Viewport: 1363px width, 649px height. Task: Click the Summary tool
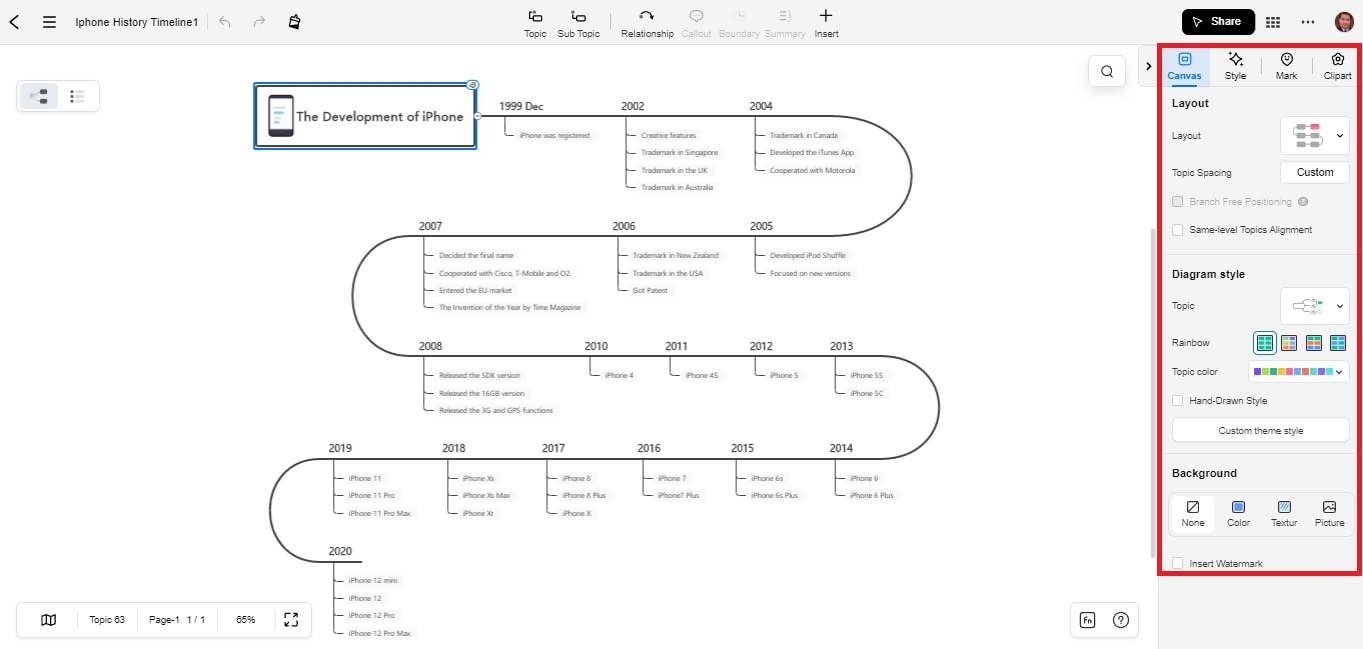(x=785, y=23)
